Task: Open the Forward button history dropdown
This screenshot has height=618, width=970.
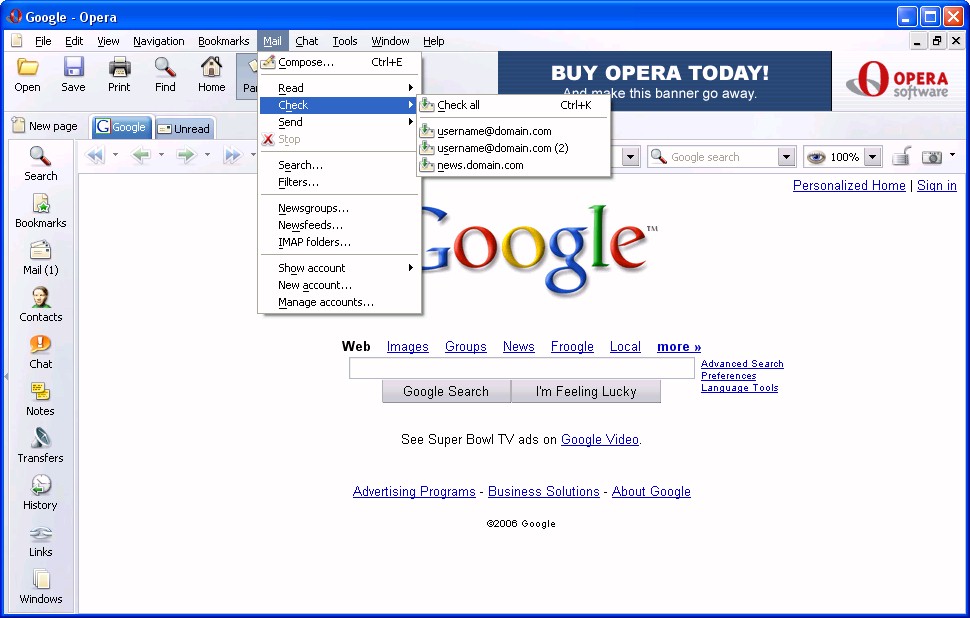Action: pyautogui.click(x=207, y=155)
